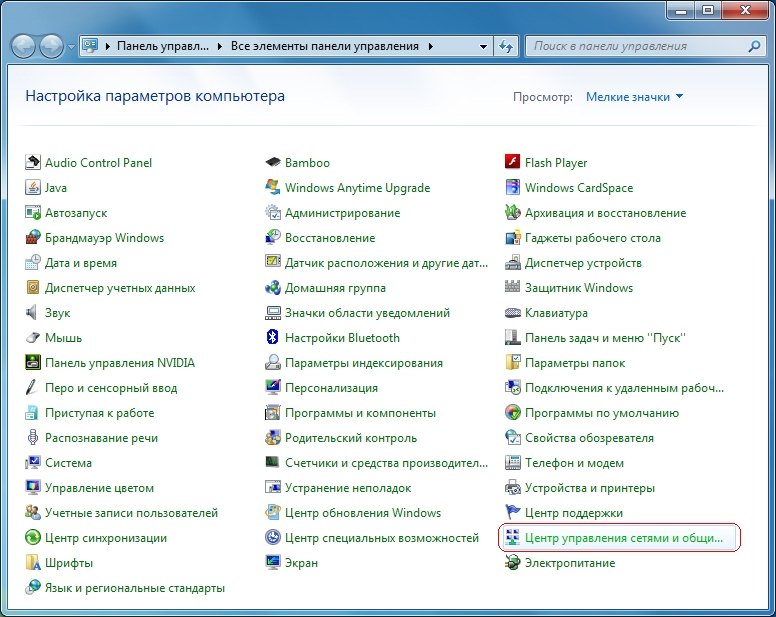This screenshot has width=776, height=617.
Task: Open Диспетчер учетных данных link
Action: coord(120,288)
